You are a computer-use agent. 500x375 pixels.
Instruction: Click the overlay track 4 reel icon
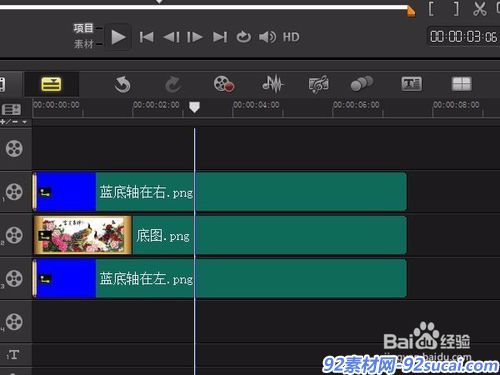coord(14,322)
